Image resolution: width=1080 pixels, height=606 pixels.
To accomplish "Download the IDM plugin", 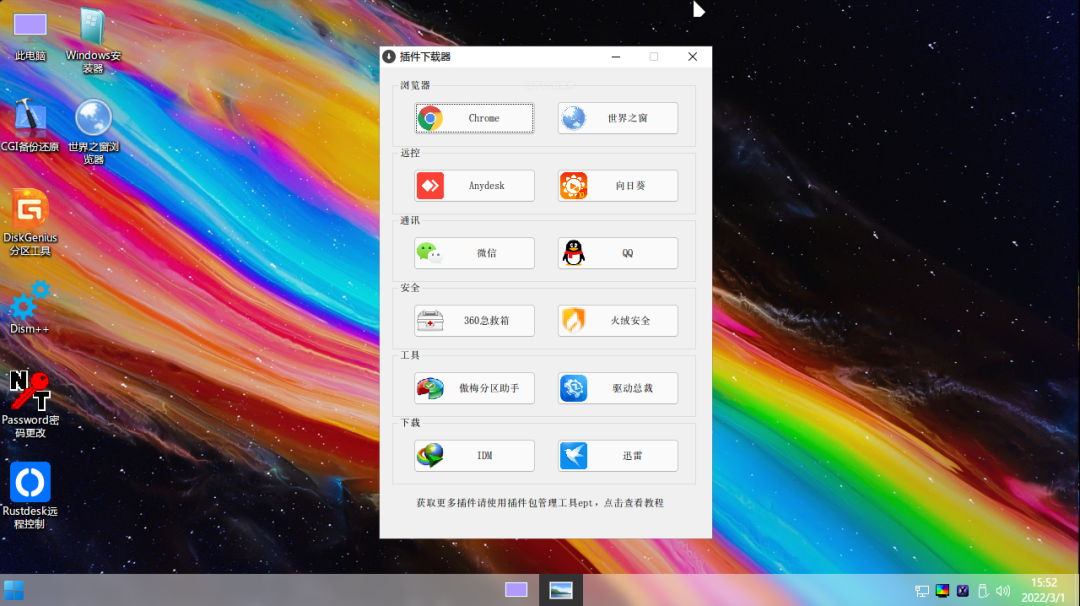I will 474,456.
